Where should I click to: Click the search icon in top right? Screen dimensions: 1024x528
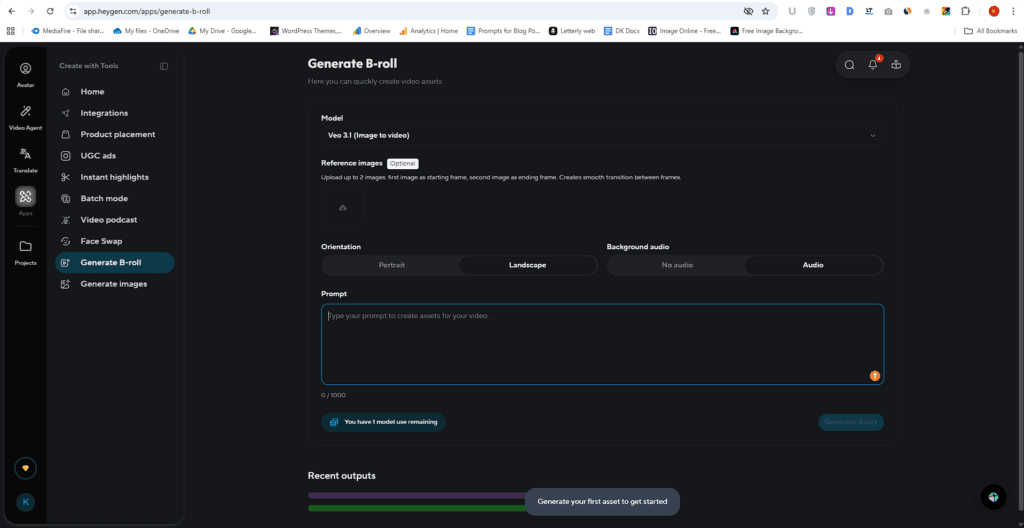[849, 65]
